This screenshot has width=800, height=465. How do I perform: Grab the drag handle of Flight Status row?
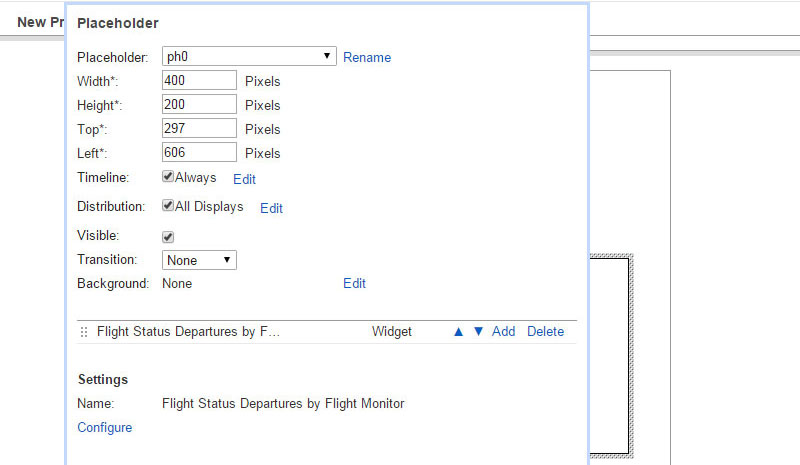[84, 332]
